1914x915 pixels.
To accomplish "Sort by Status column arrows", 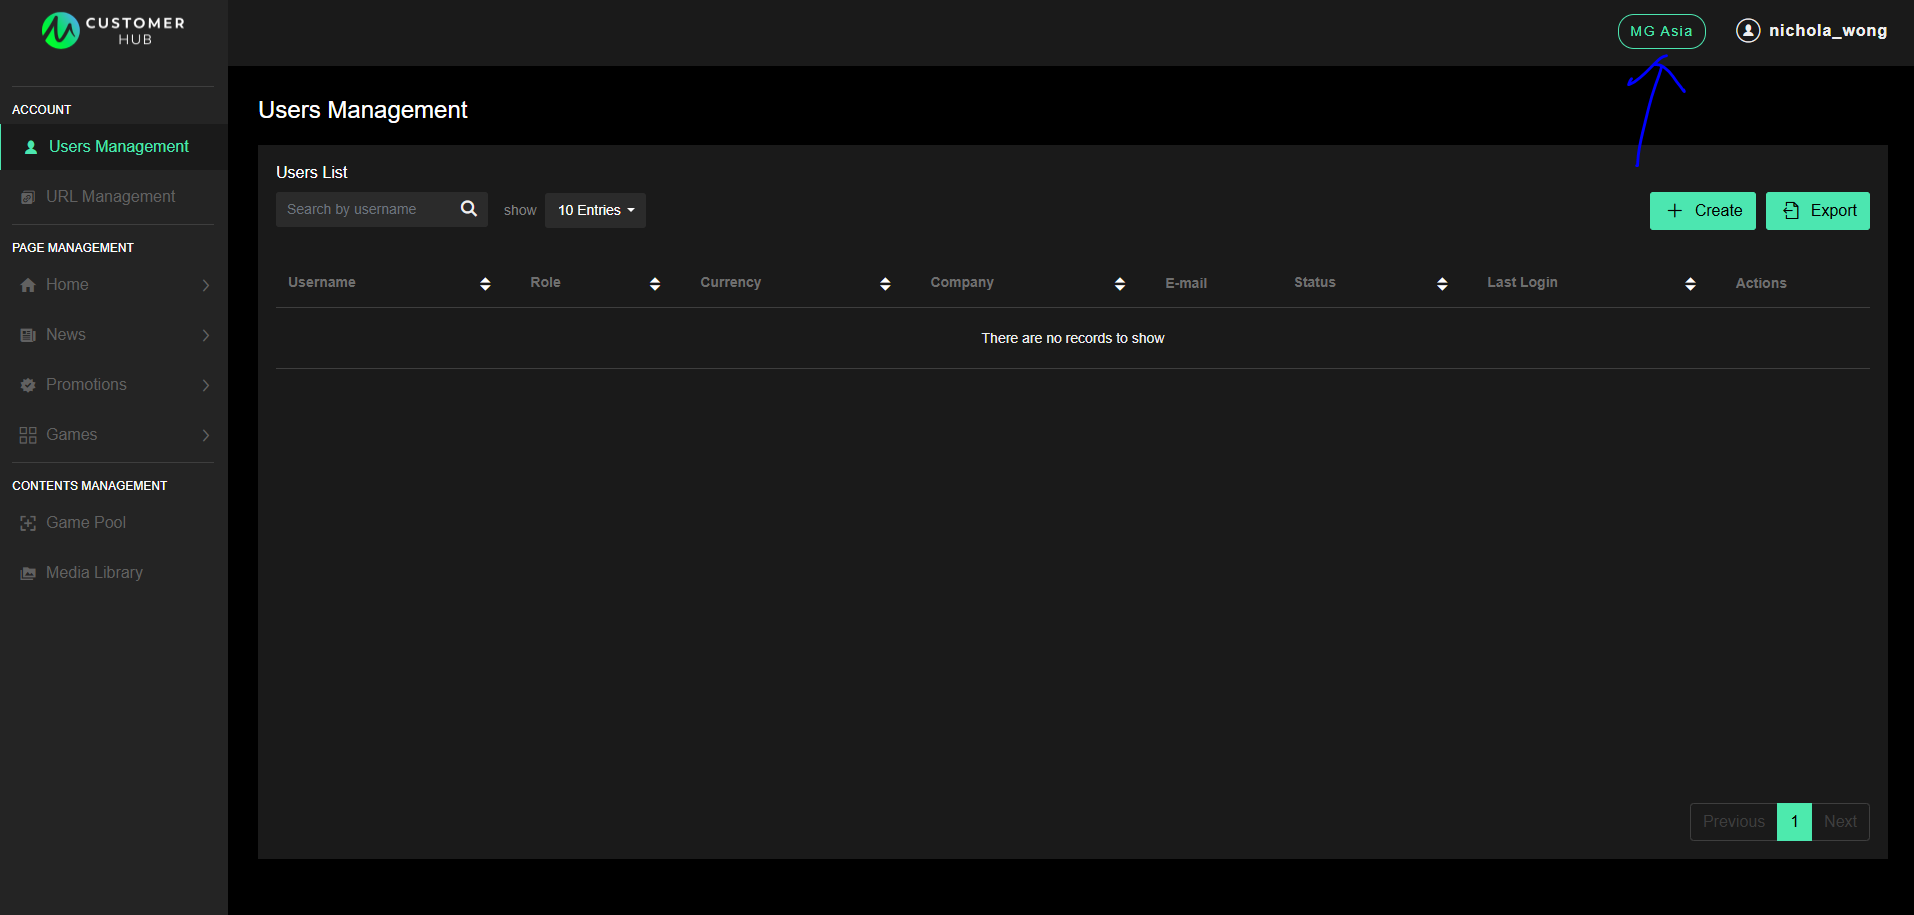I will 1442,284.
